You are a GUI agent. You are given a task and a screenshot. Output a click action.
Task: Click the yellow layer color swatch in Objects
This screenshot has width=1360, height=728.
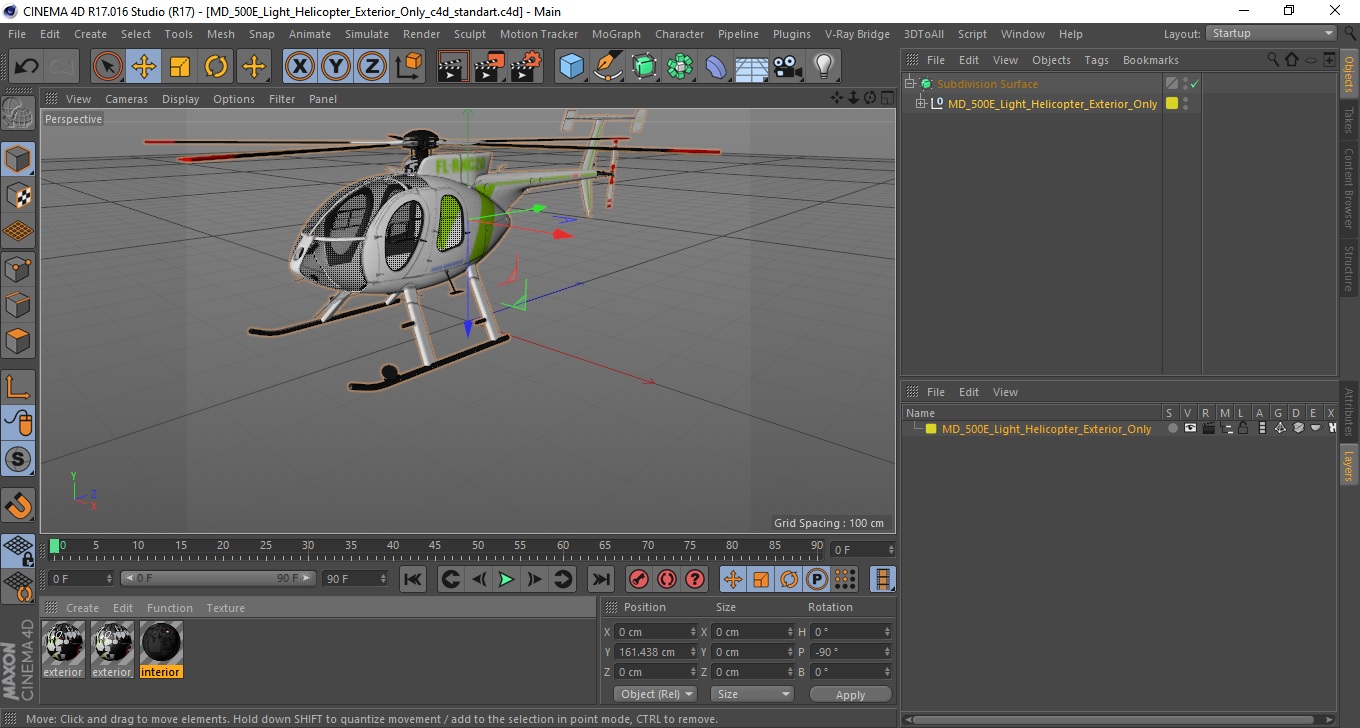1172,103
